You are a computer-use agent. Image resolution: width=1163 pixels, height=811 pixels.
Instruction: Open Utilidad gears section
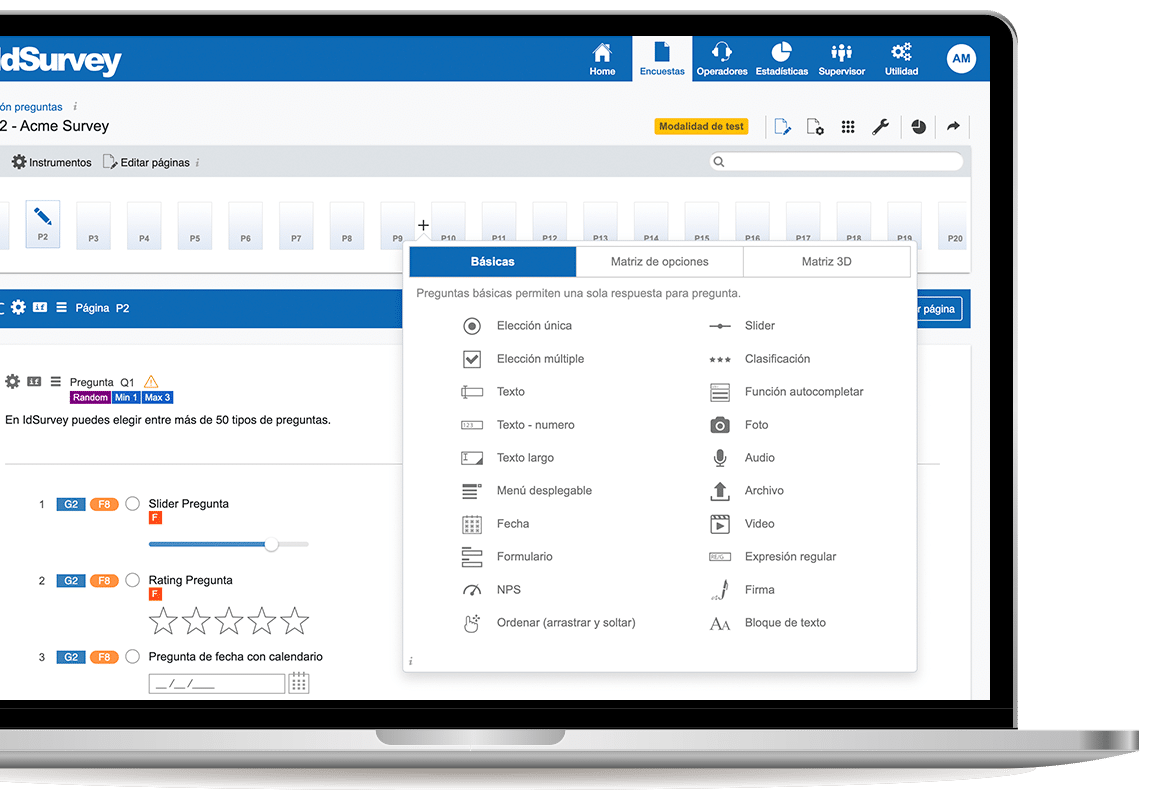pyautogui.click(x=901, y=59)
